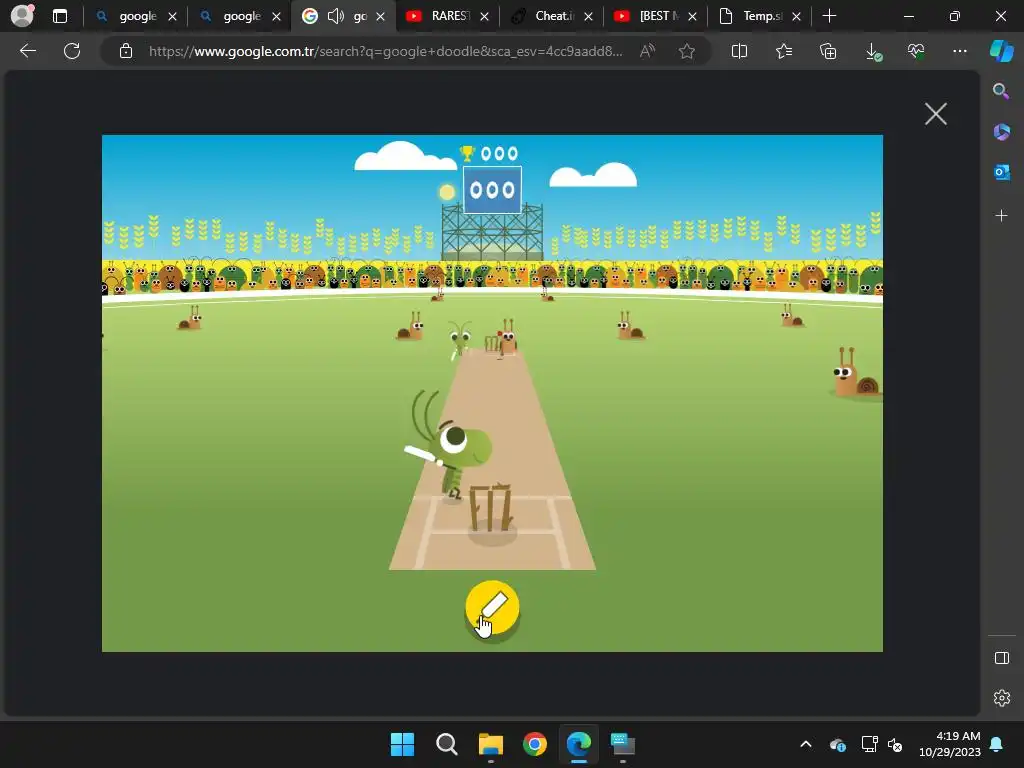Show hidden system tray icons chevron

pyautogui.click(x=806, y=744)
